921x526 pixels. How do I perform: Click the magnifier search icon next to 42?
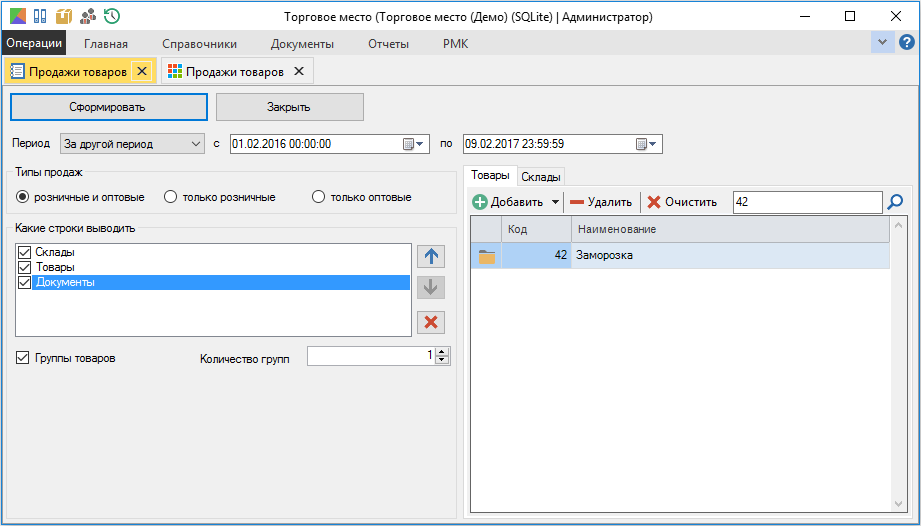point(895,202)
